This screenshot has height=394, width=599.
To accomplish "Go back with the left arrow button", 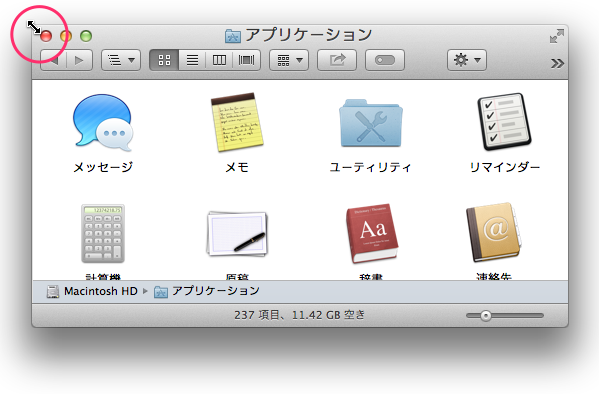I will click(x=54, y=60).
